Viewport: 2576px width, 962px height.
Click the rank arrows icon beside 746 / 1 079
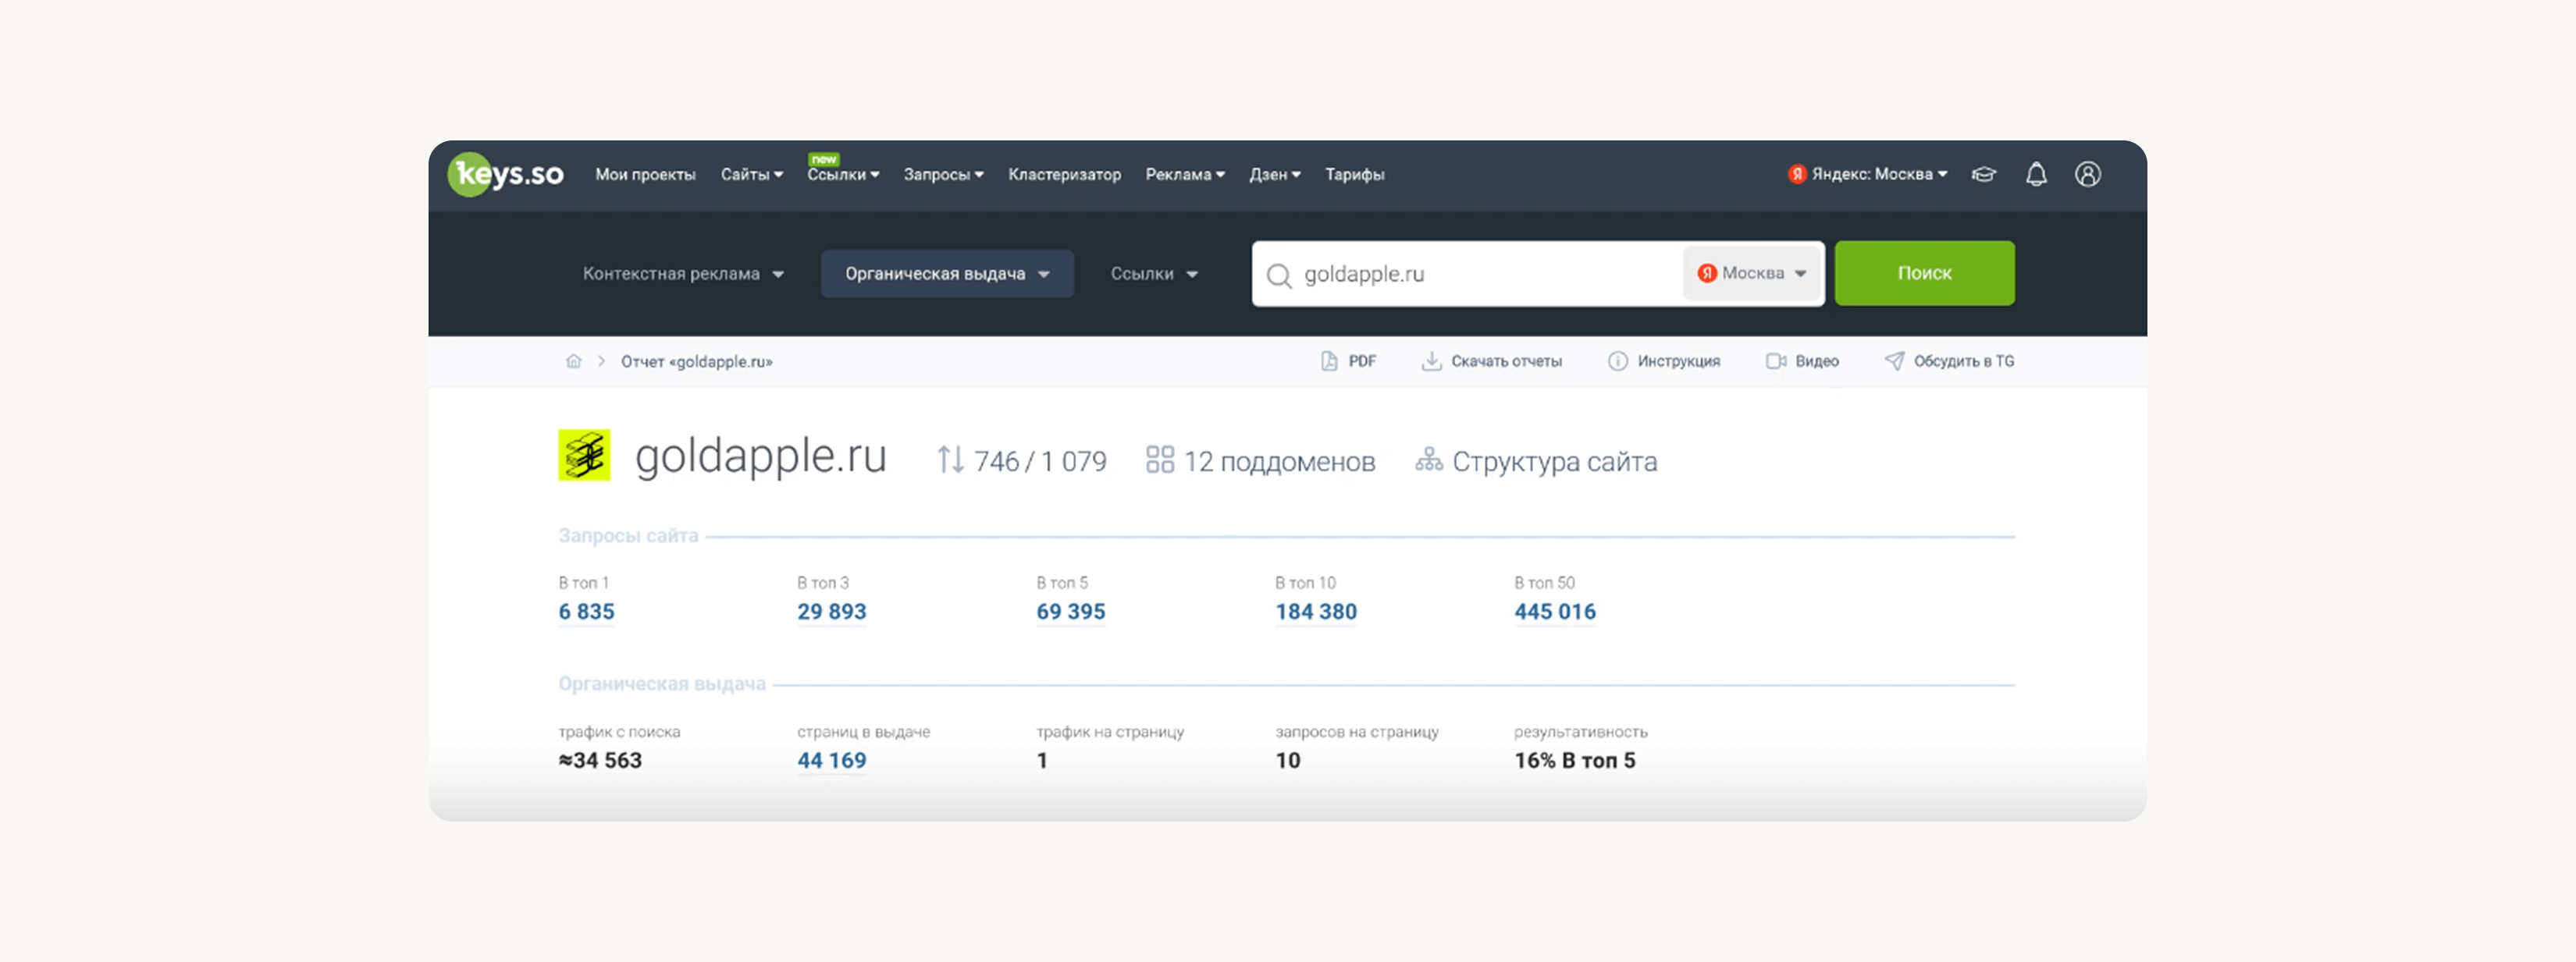click(x=950, y=460)
